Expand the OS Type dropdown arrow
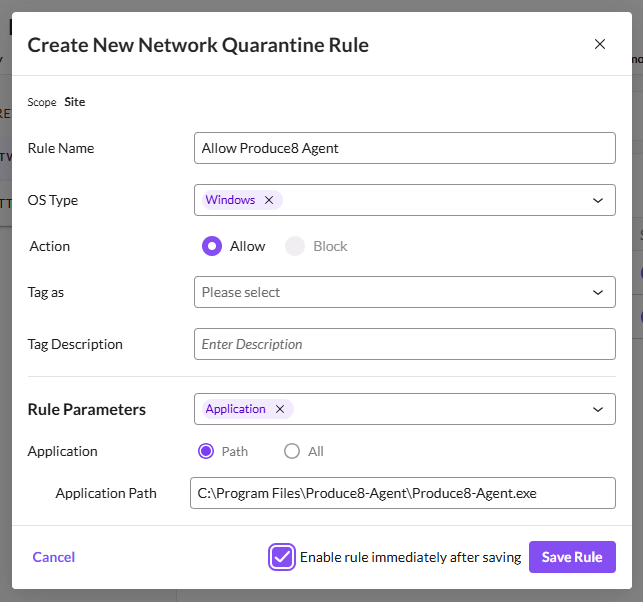Viewport: 643px width, 602px height. point(598,200)
